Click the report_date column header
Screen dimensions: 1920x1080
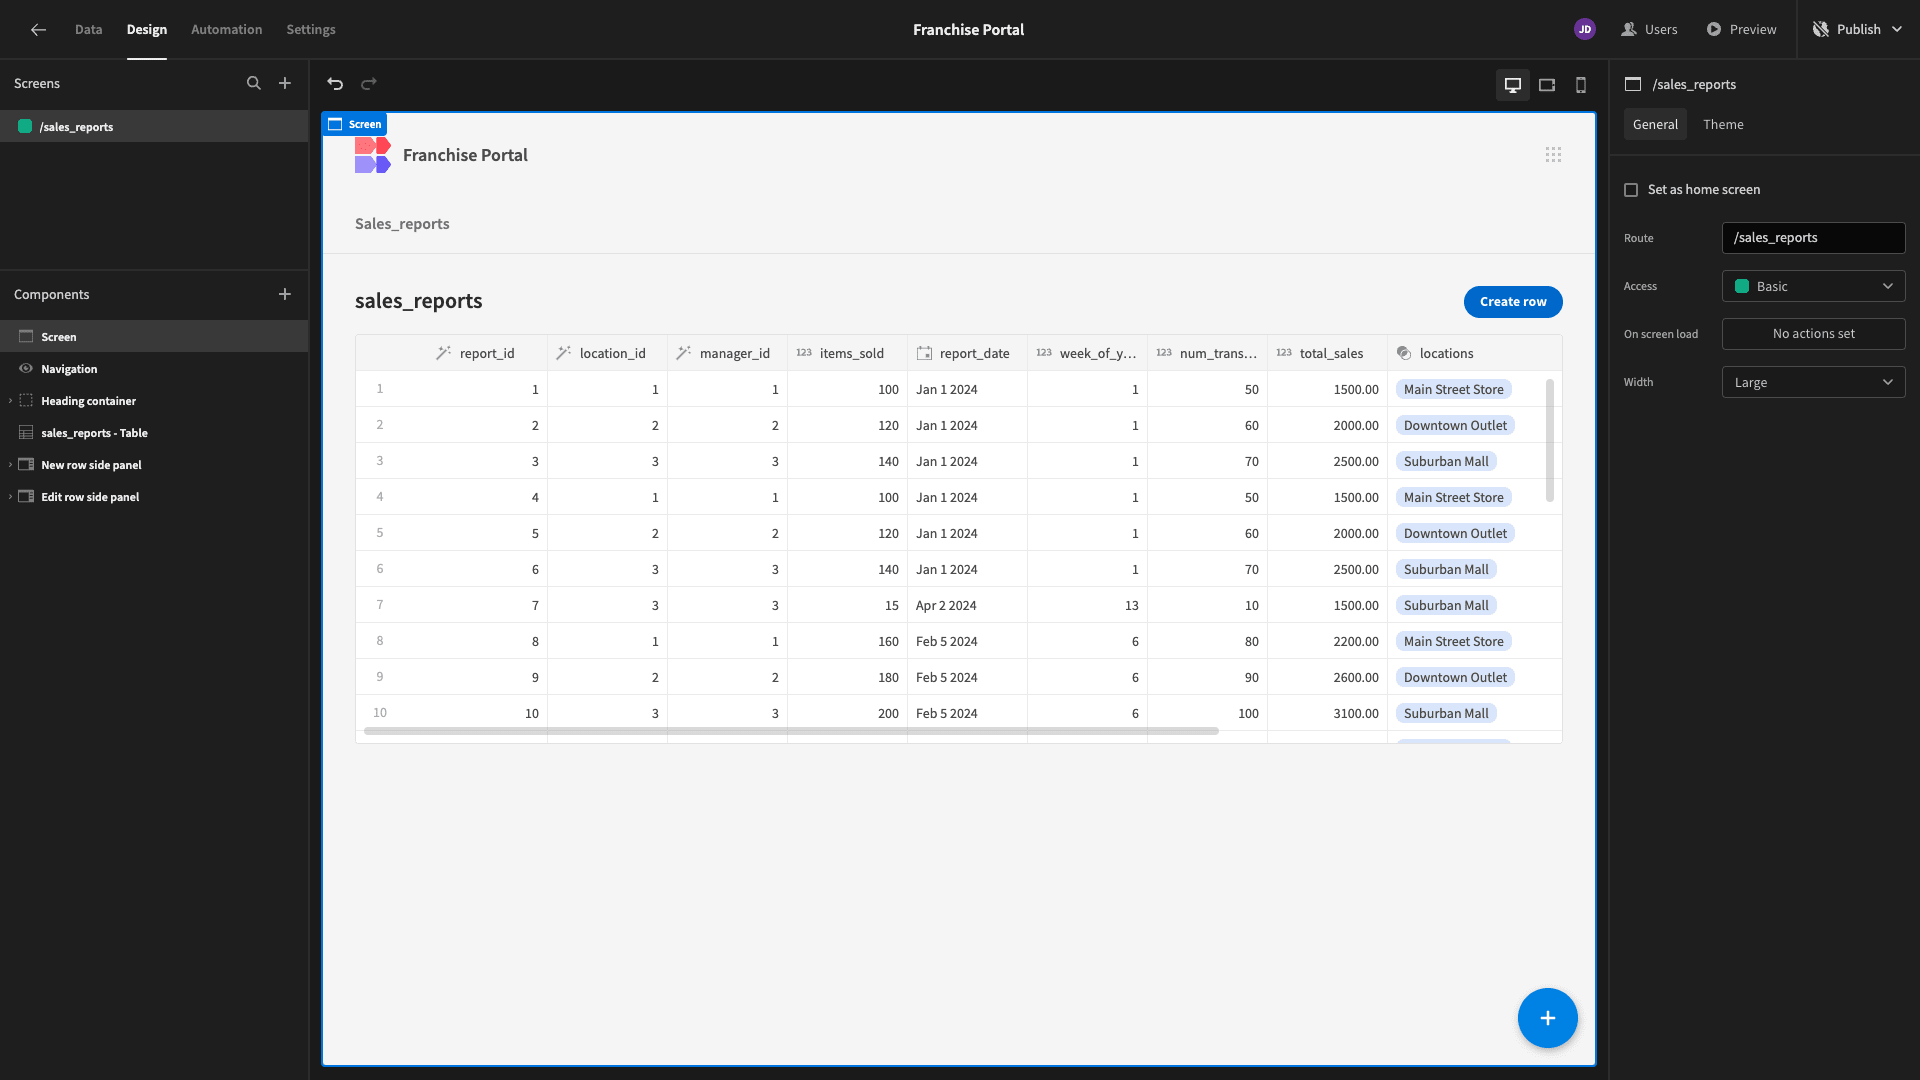(x=967, y=354)
